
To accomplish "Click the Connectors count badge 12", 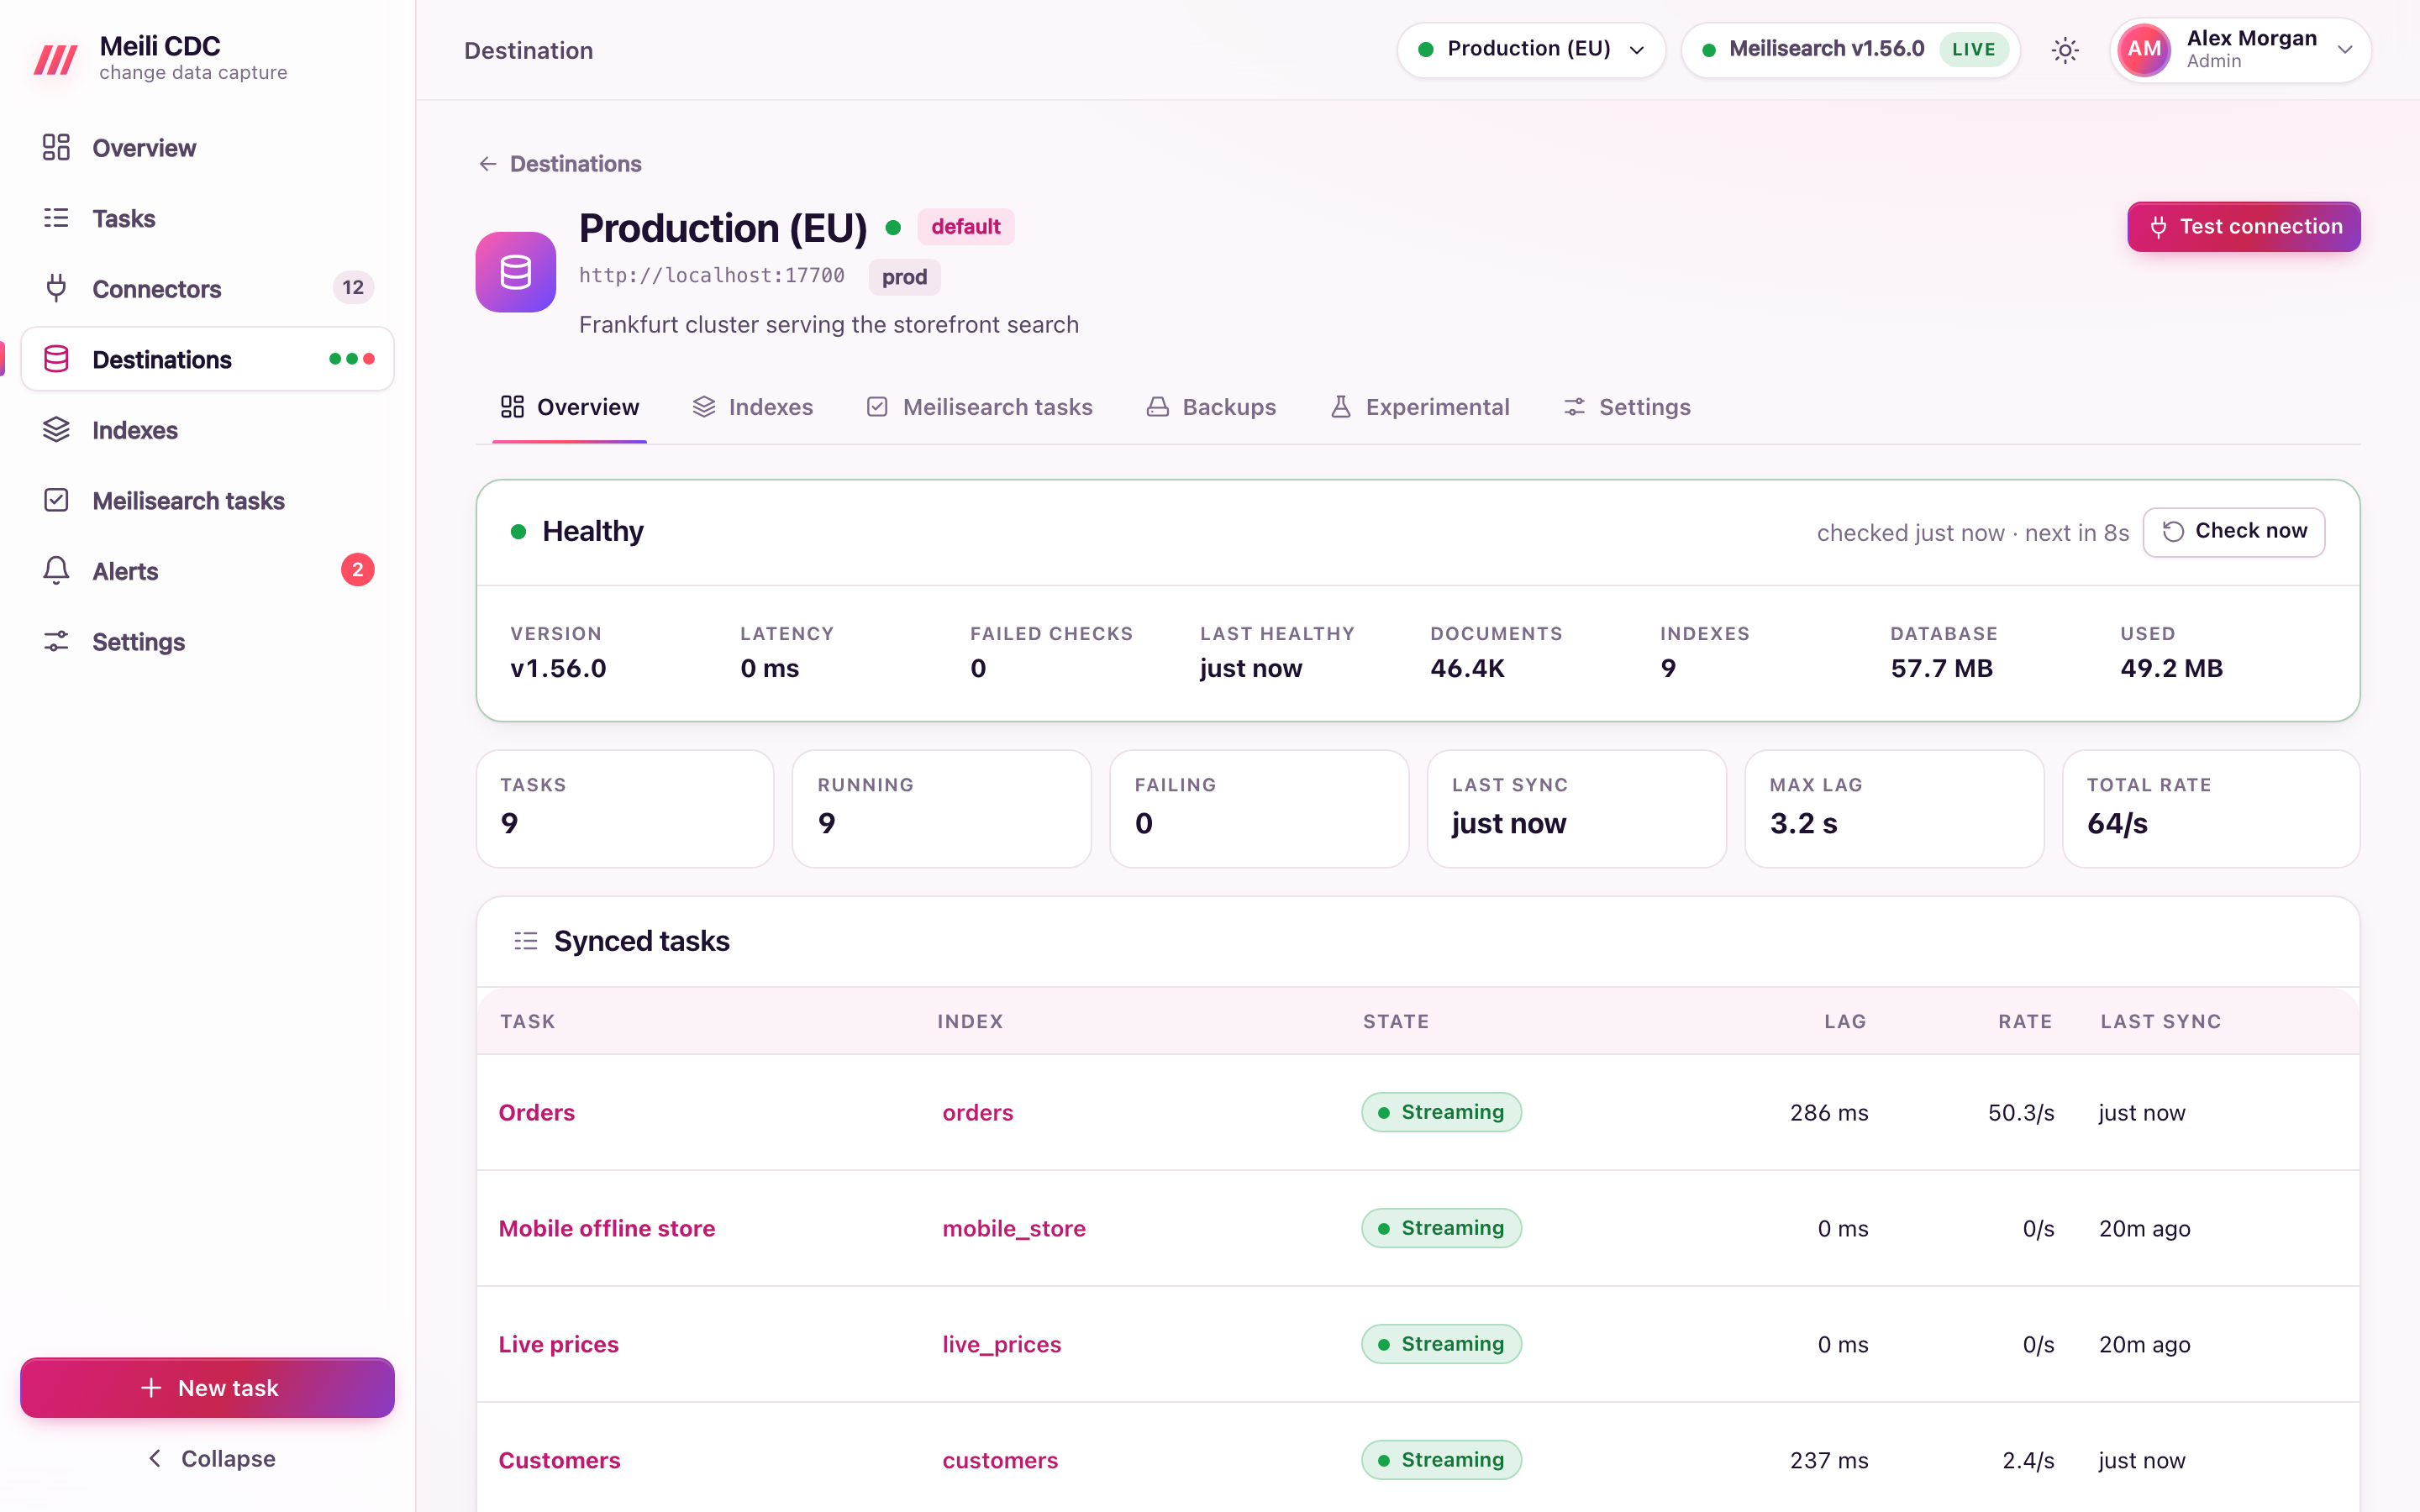I will (x=353, y=288).
